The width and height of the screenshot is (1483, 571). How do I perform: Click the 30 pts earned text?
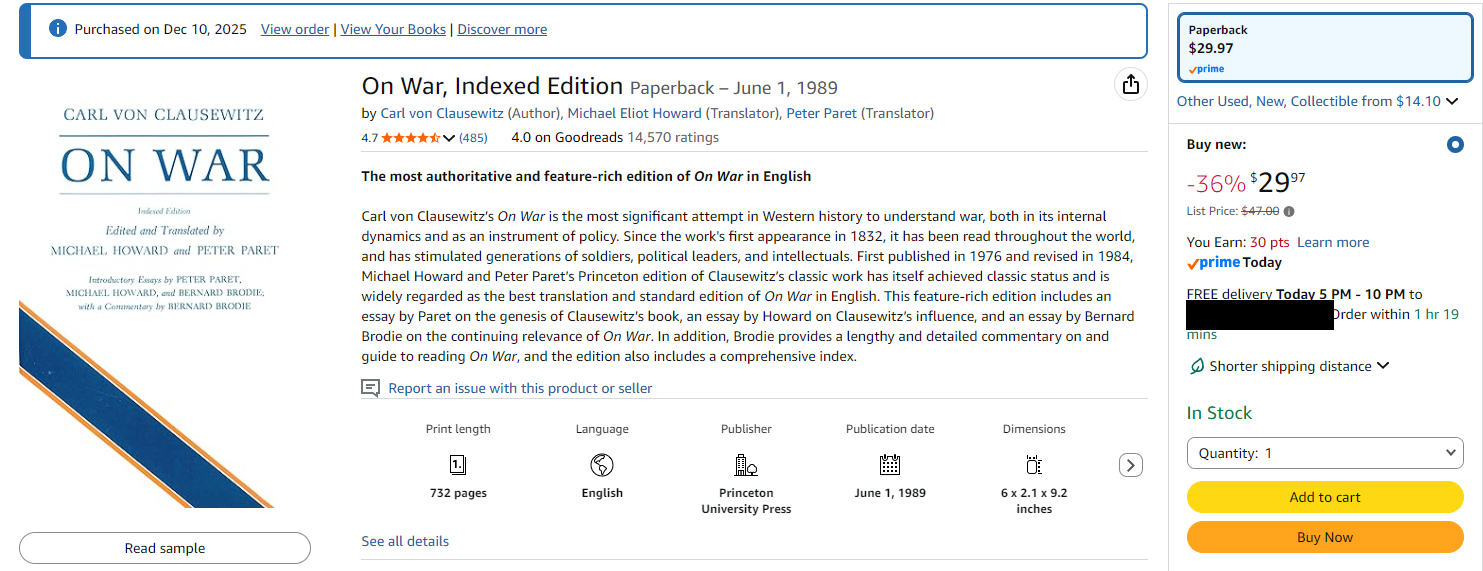tap(1270, 242)
